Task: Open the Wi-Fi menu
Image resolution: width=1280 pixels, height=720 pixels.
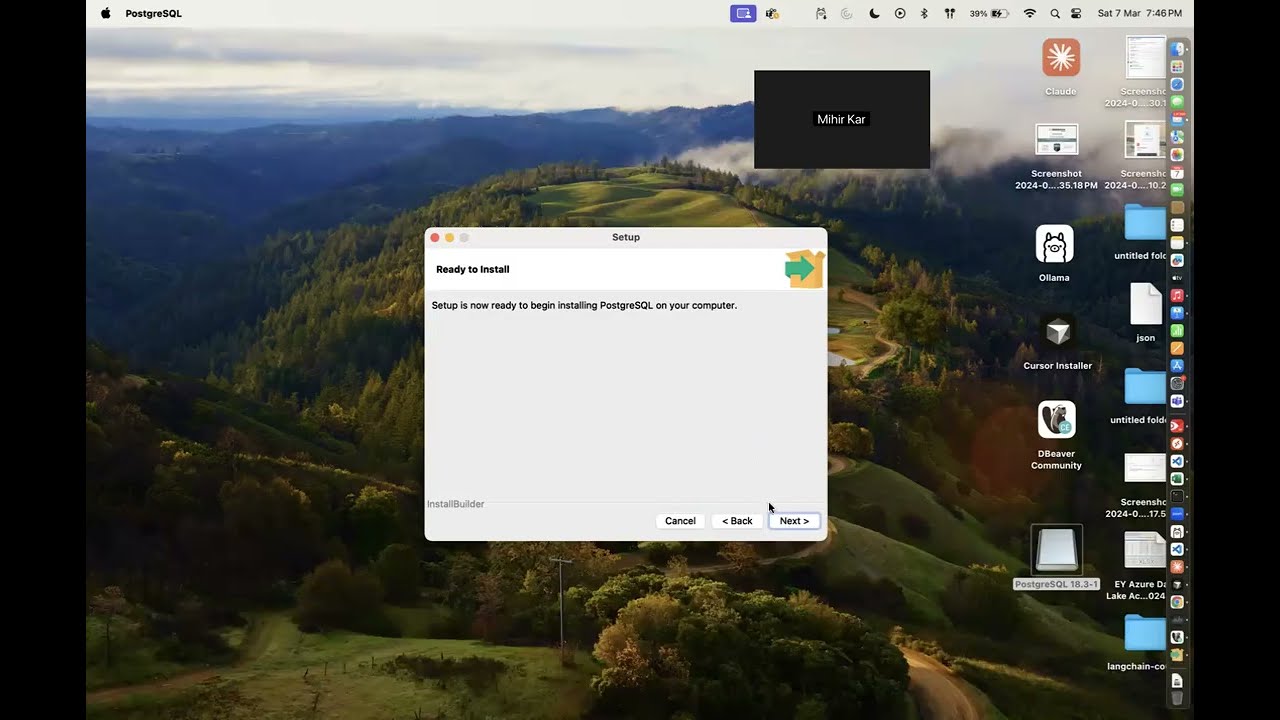Action: tap(1030, 13)
